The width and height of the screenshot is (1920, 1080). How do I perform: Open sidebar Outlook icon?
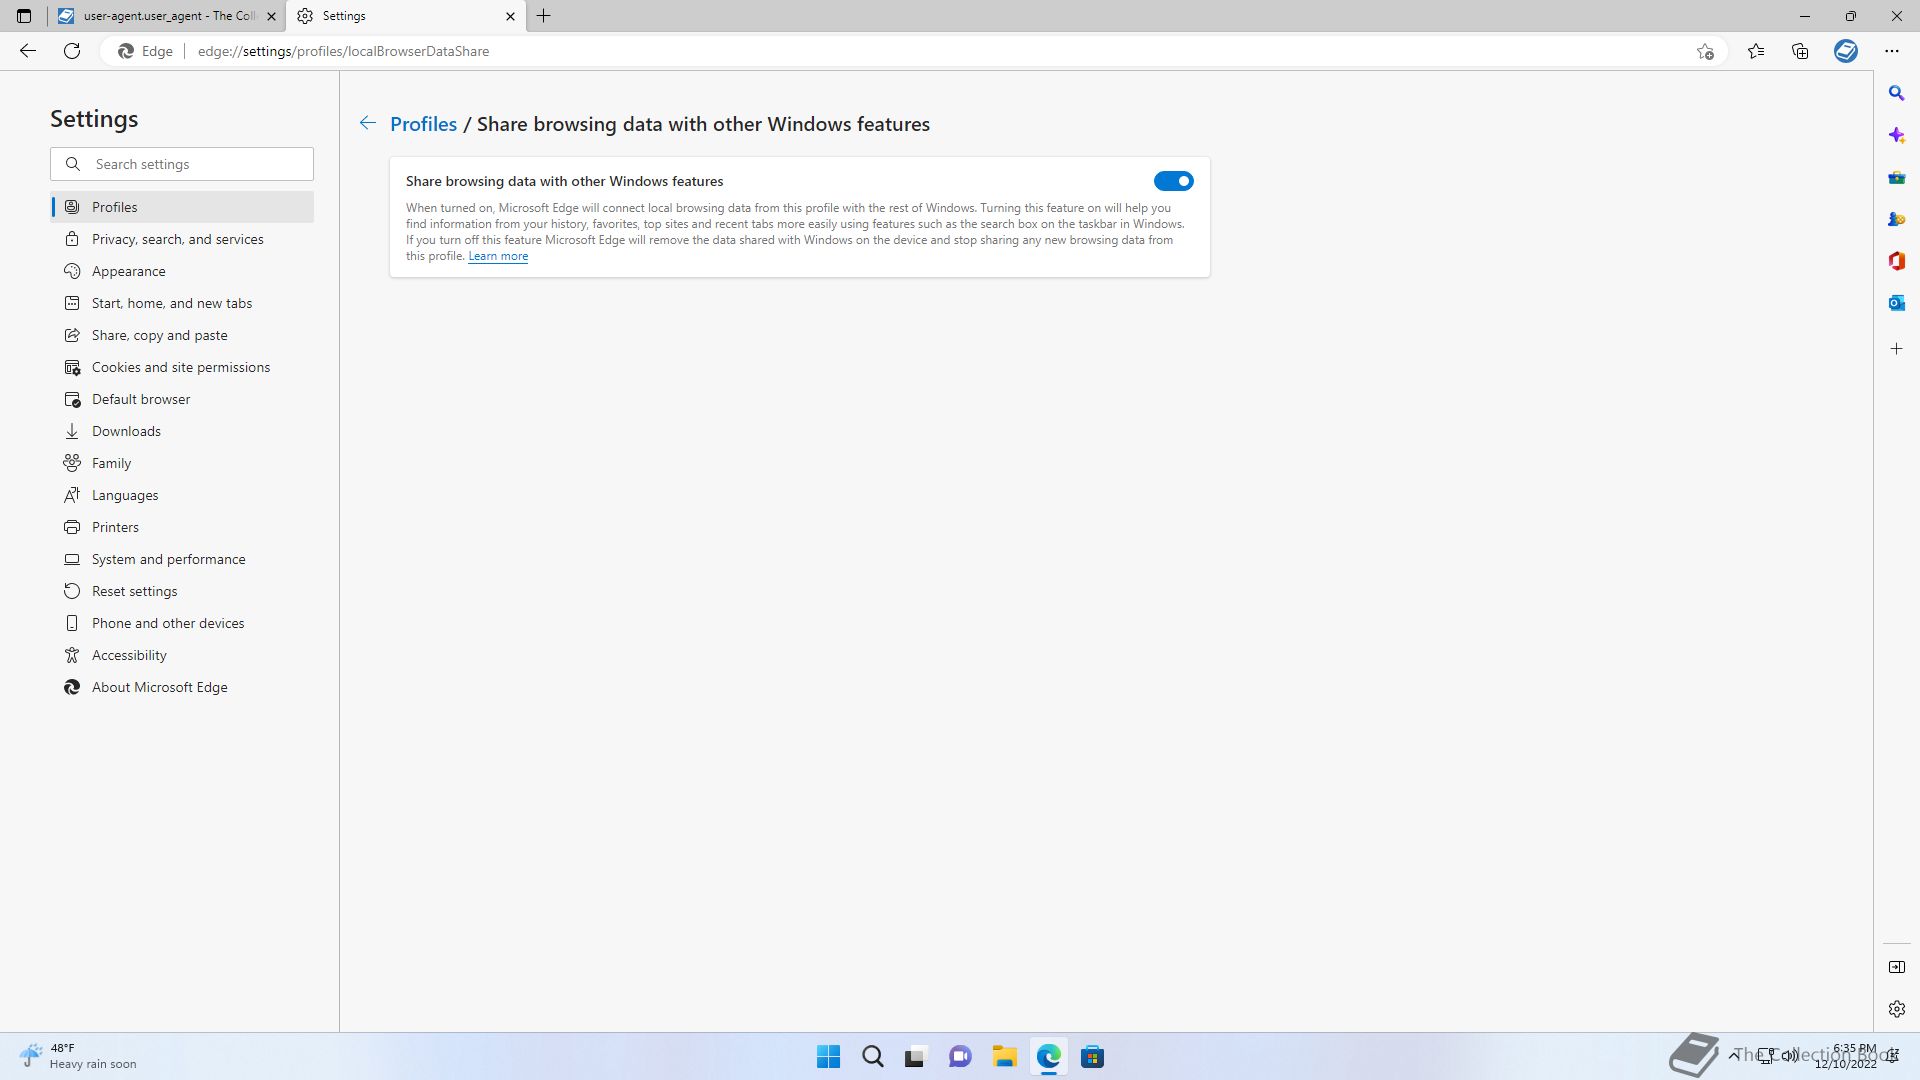click(x=1897, y=303)
